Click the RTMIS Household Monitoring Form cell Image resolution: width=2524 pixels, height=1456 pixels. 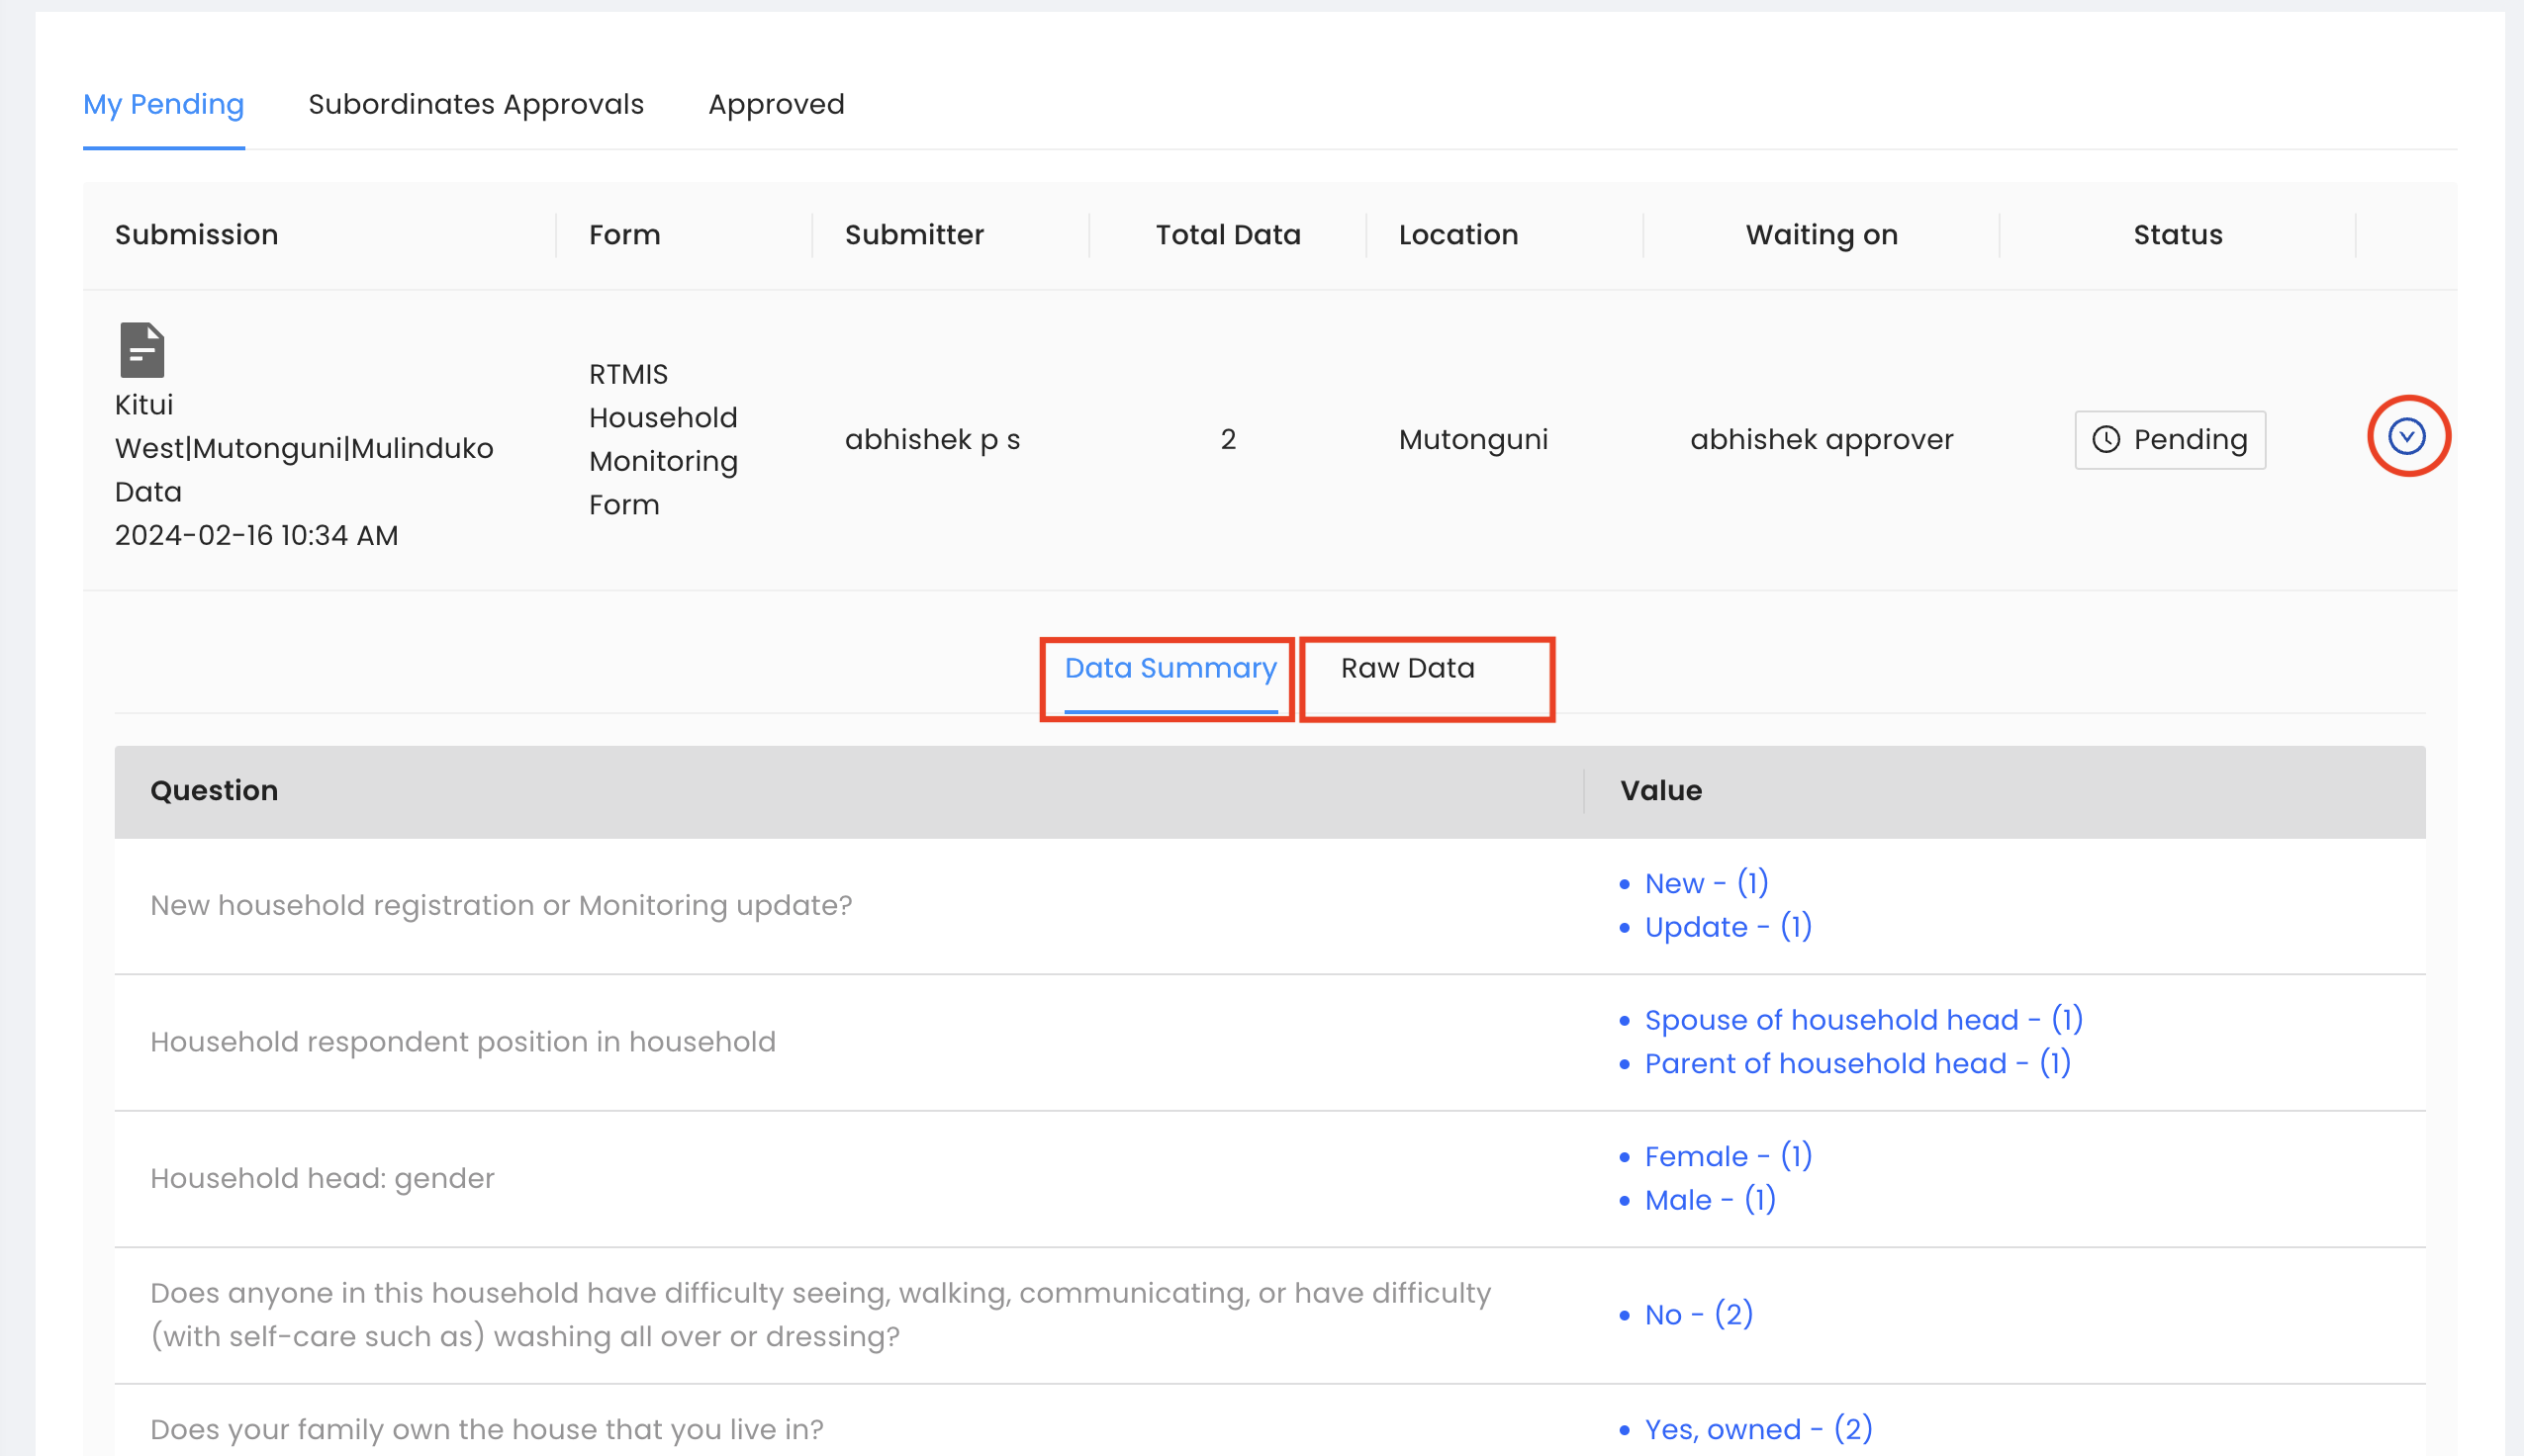point(663,440)
